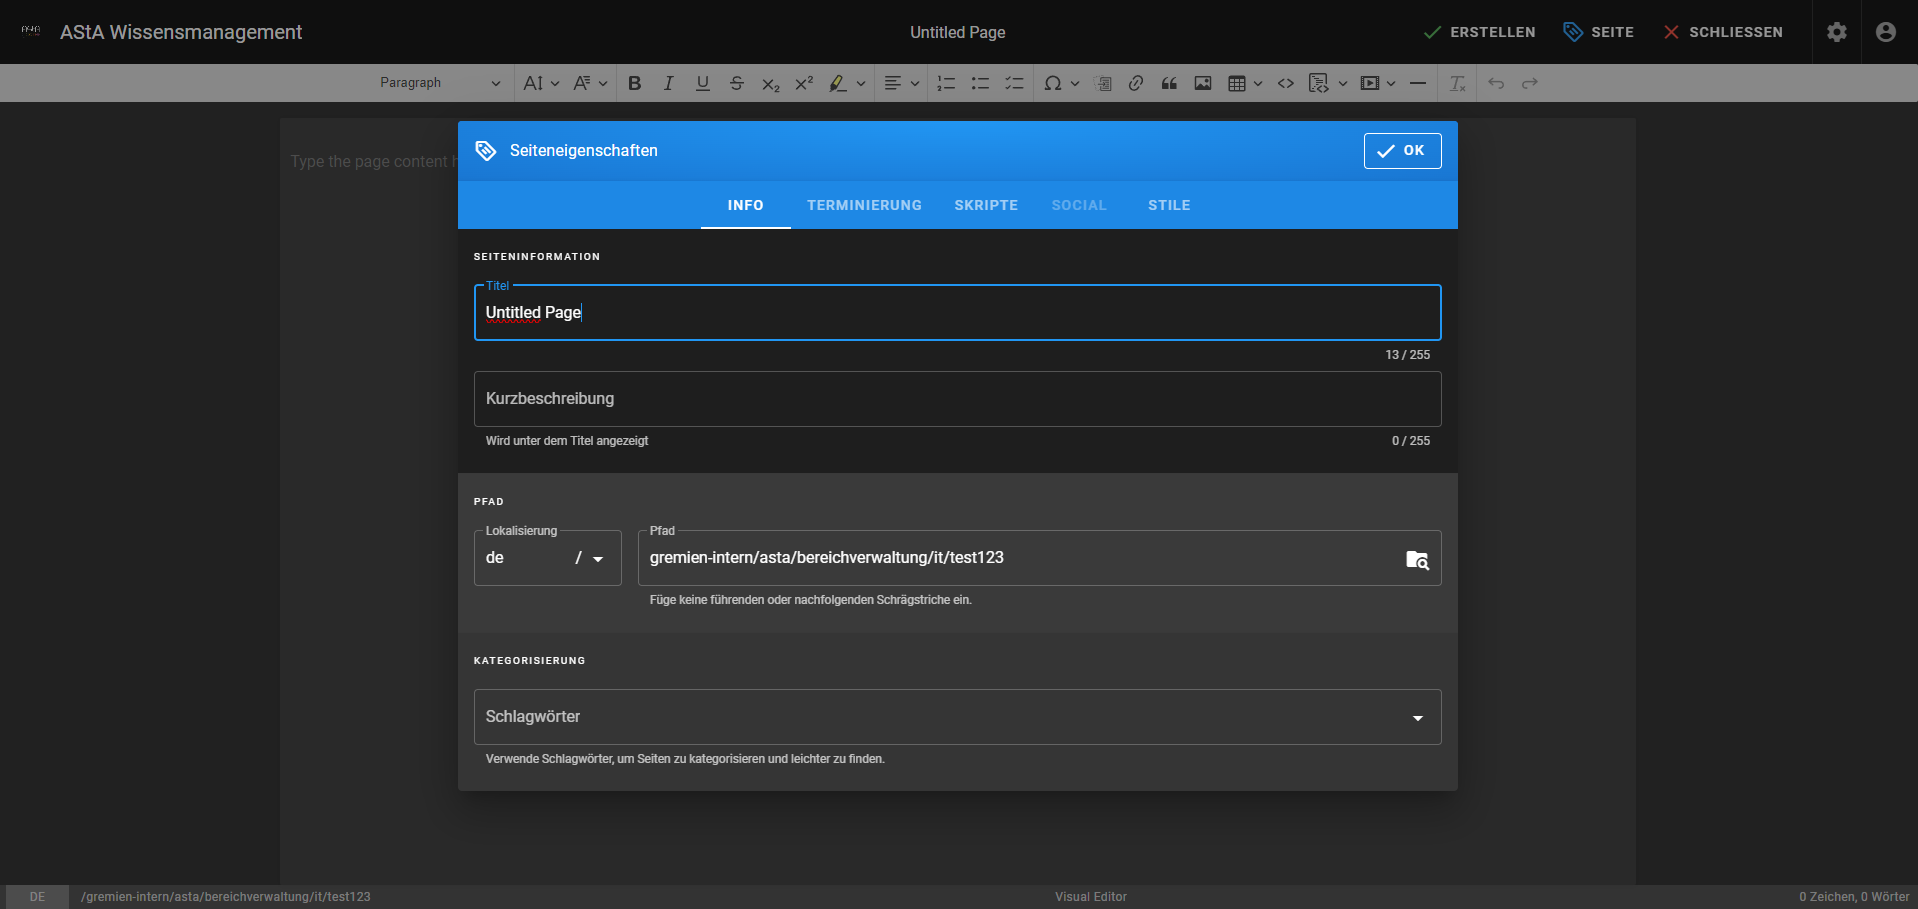Image resolution: width=1918 pixels, height=909 pixels.
Task: Insert a bulleted list
Action: pyautogui.click(x=980, y=83)
